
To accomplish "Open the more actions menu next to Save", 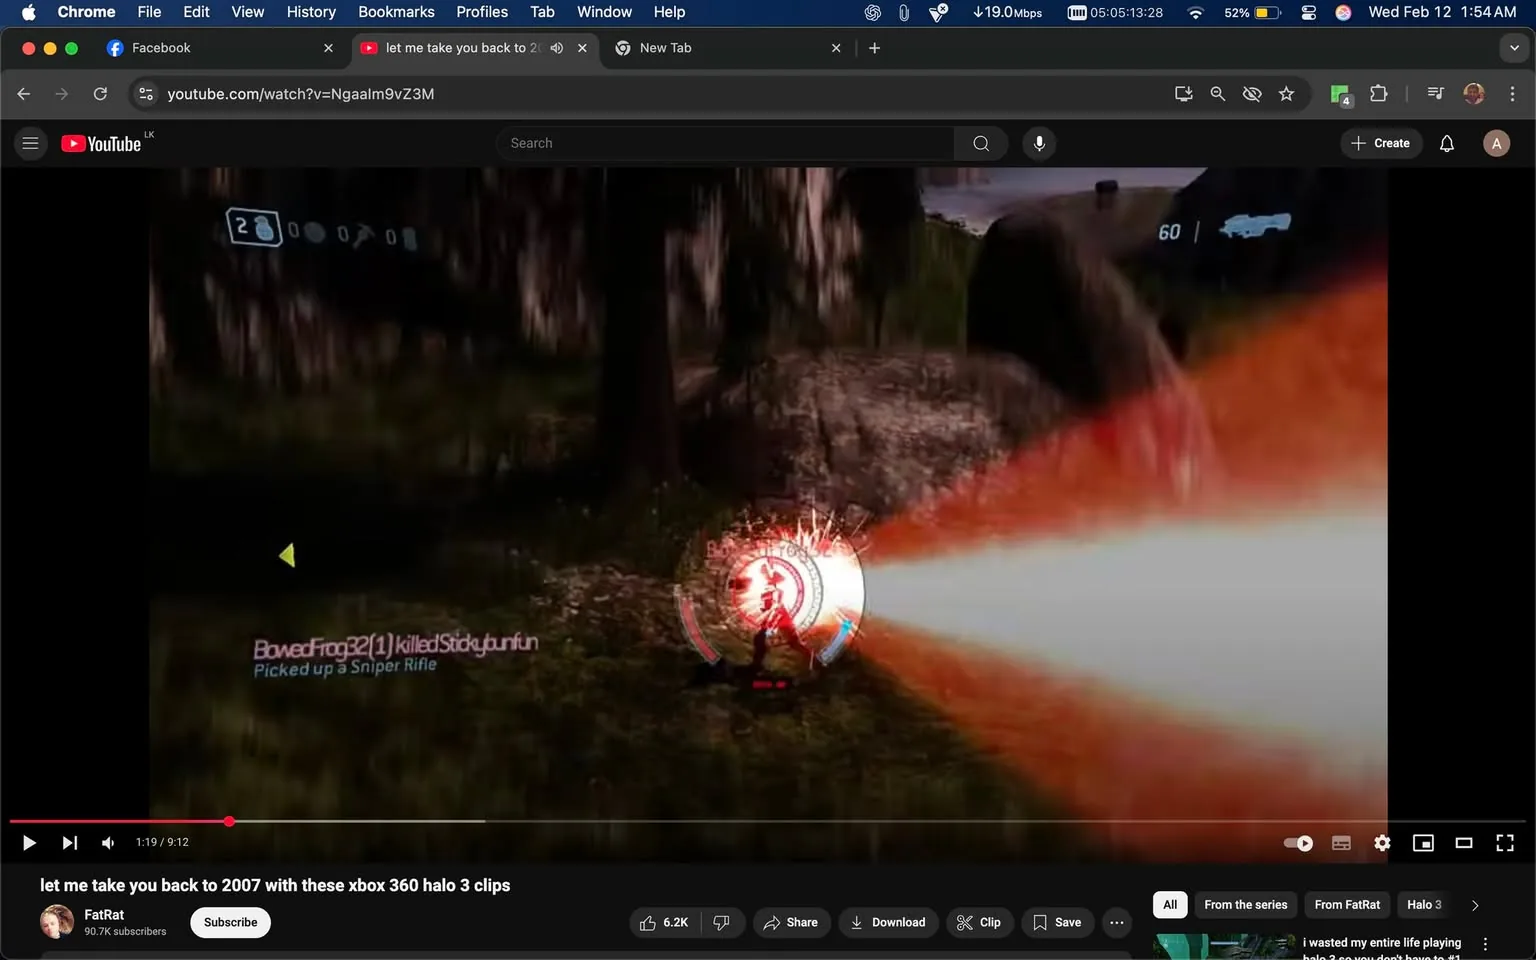I will click(1116, 922).
